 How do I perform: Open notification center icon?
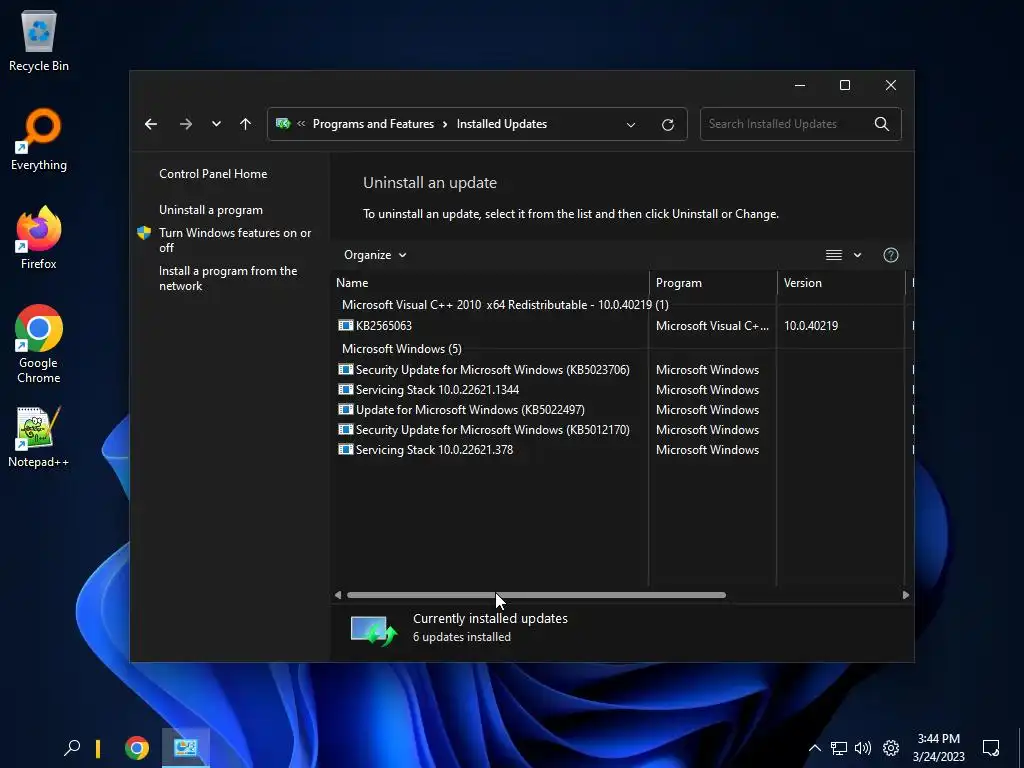[x=991, y=748]
